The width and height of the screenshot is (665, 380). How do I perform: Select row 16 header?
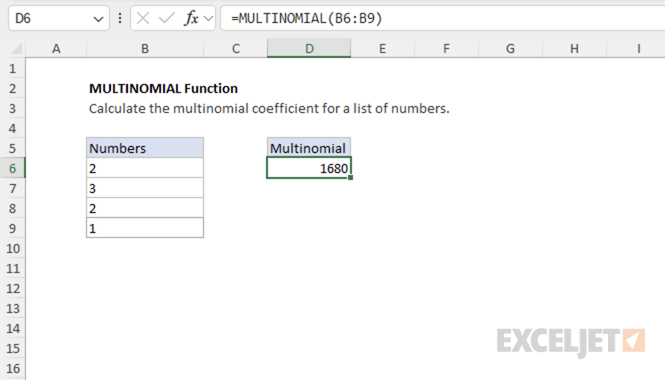point(13,368)
